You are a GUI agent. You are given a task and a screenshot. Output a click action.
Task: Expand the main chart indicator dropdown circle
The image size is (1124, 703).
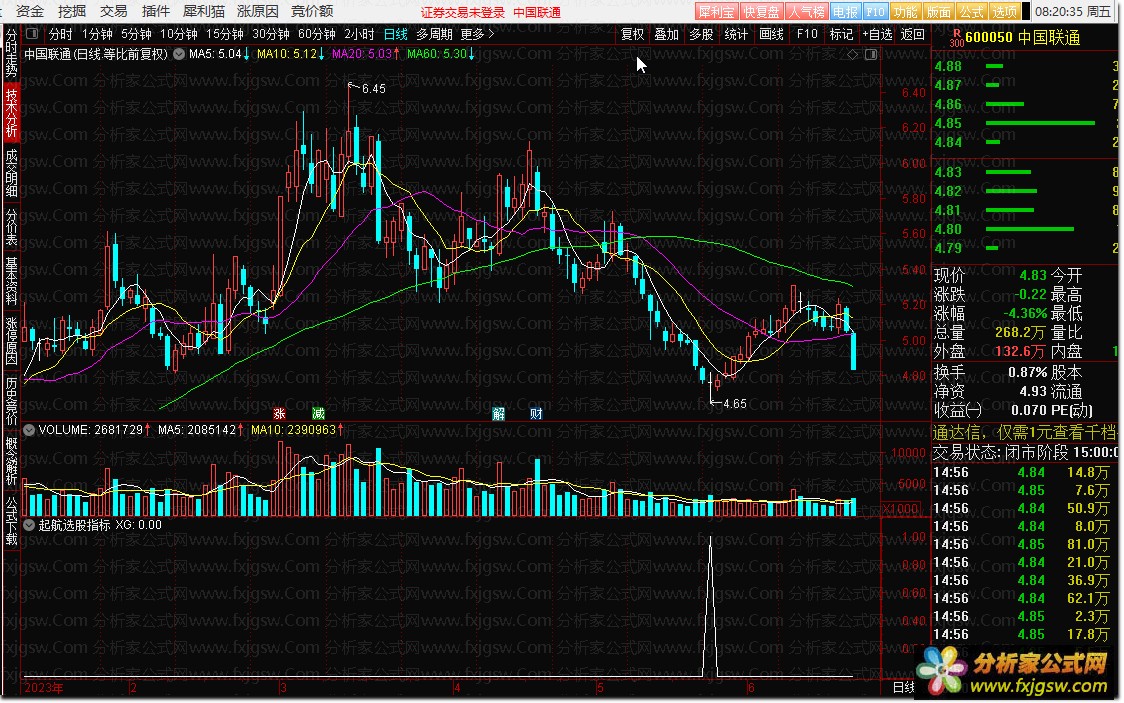(x=178, y=54)
